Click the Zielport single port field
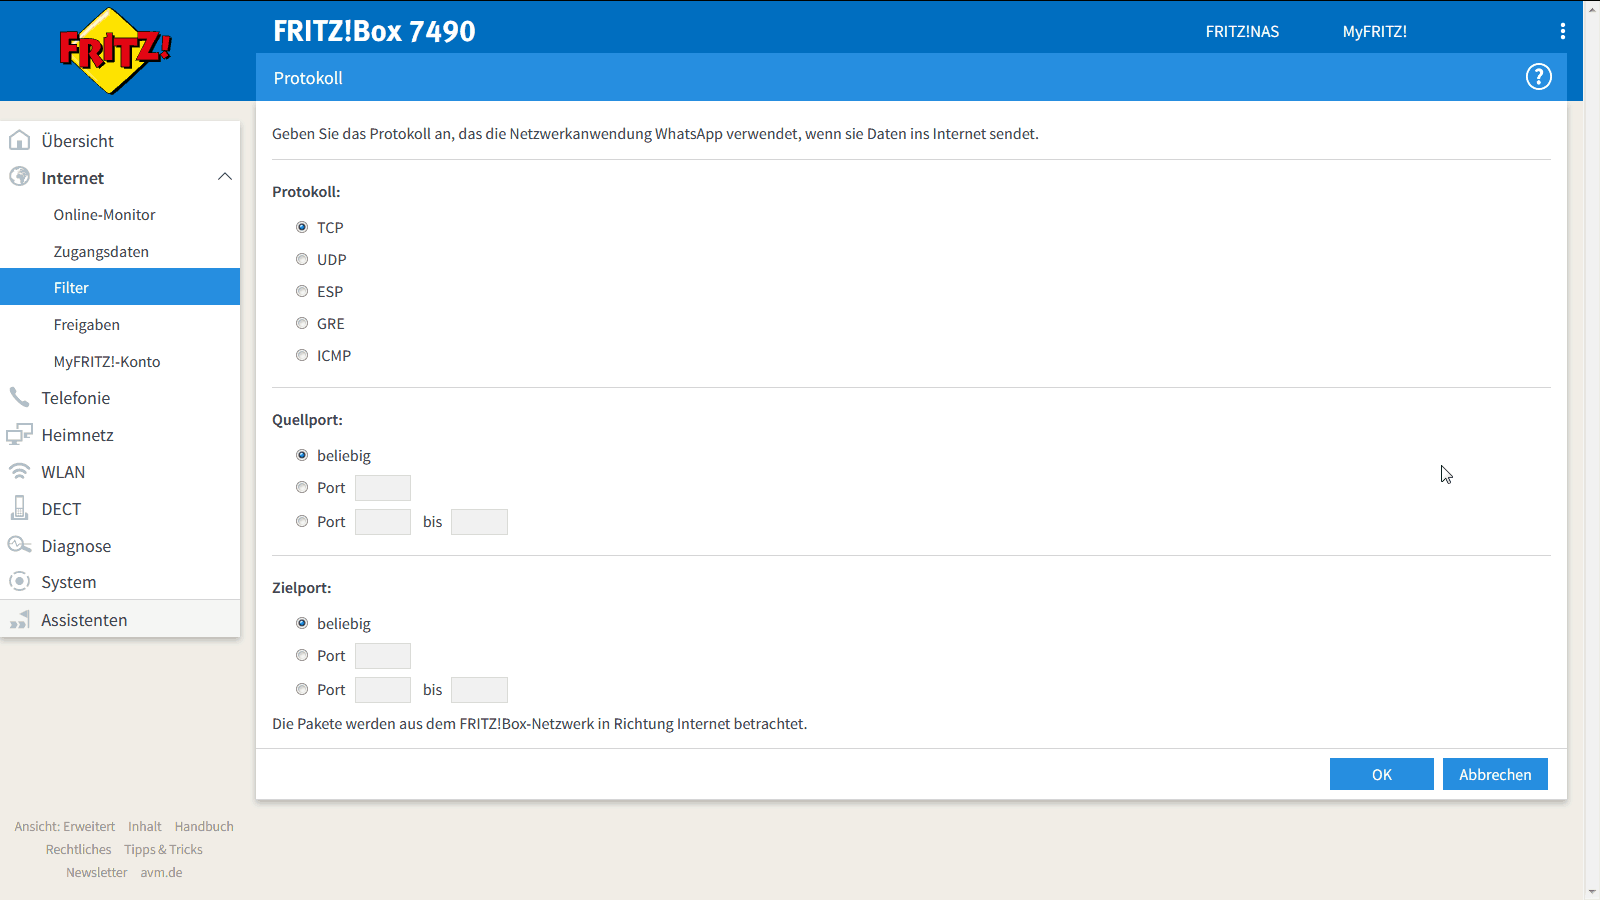Image resolution: width=1600 pixels, height=900 pixels. point(383,655)
